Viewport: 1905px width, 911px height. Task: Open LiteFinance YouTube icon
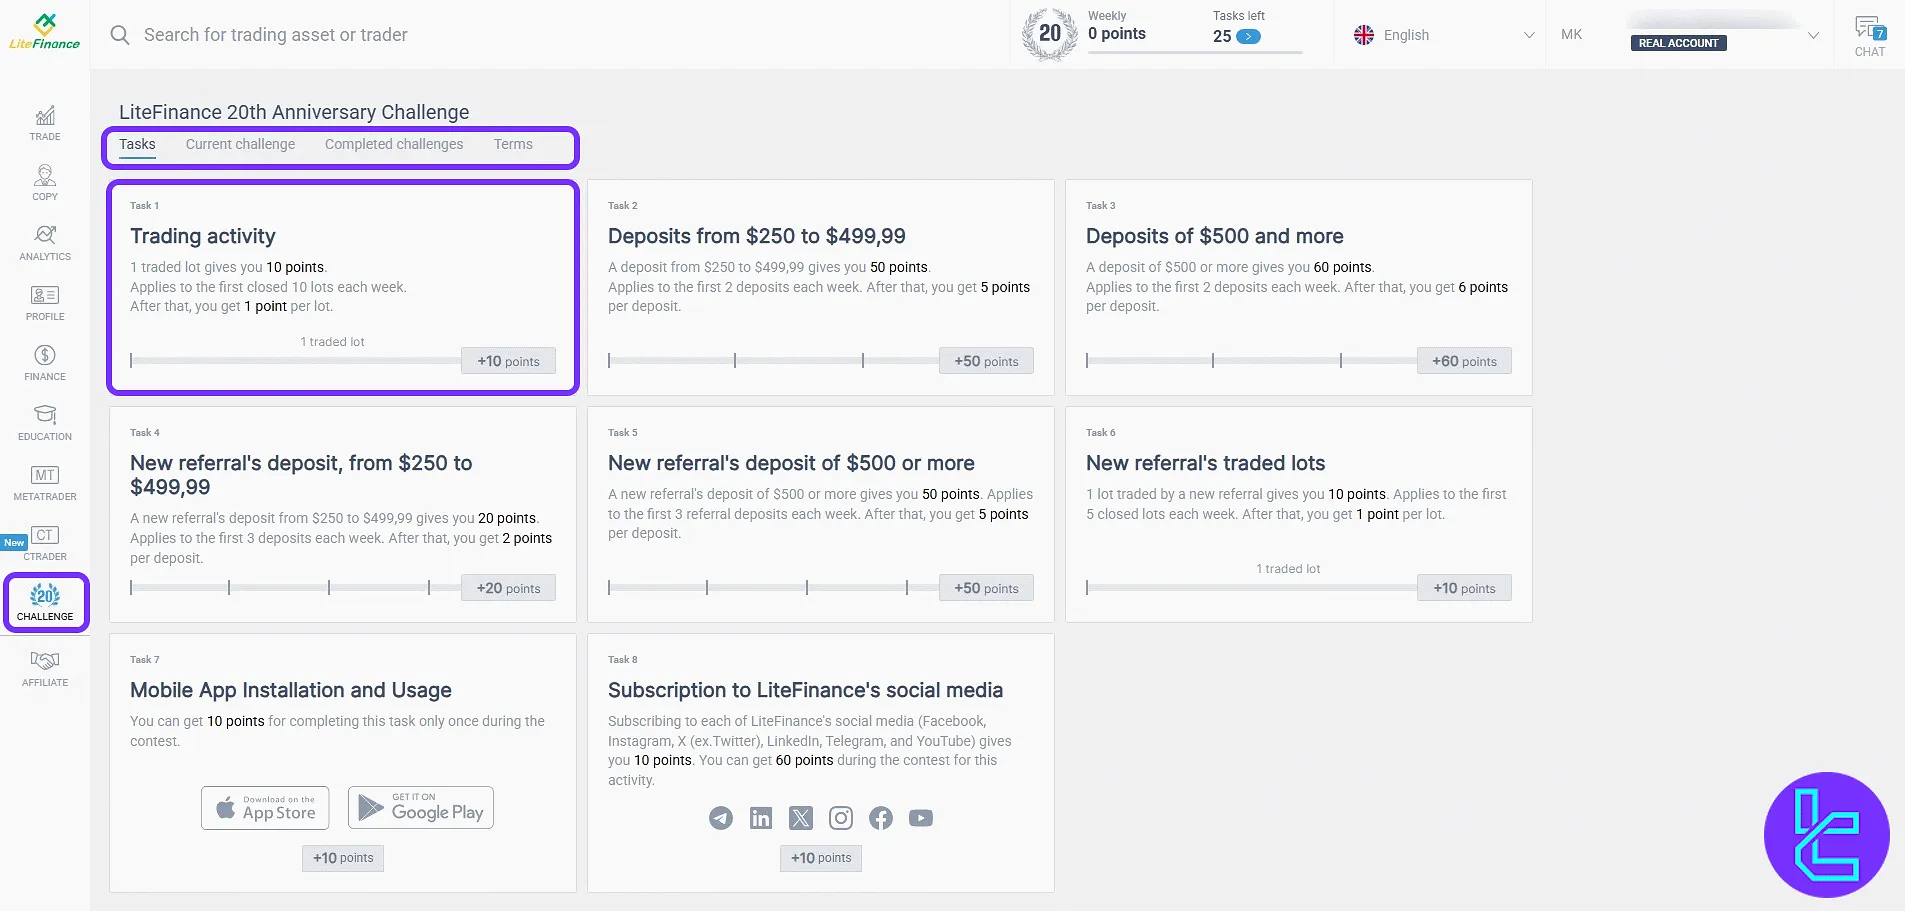(921, 818)
